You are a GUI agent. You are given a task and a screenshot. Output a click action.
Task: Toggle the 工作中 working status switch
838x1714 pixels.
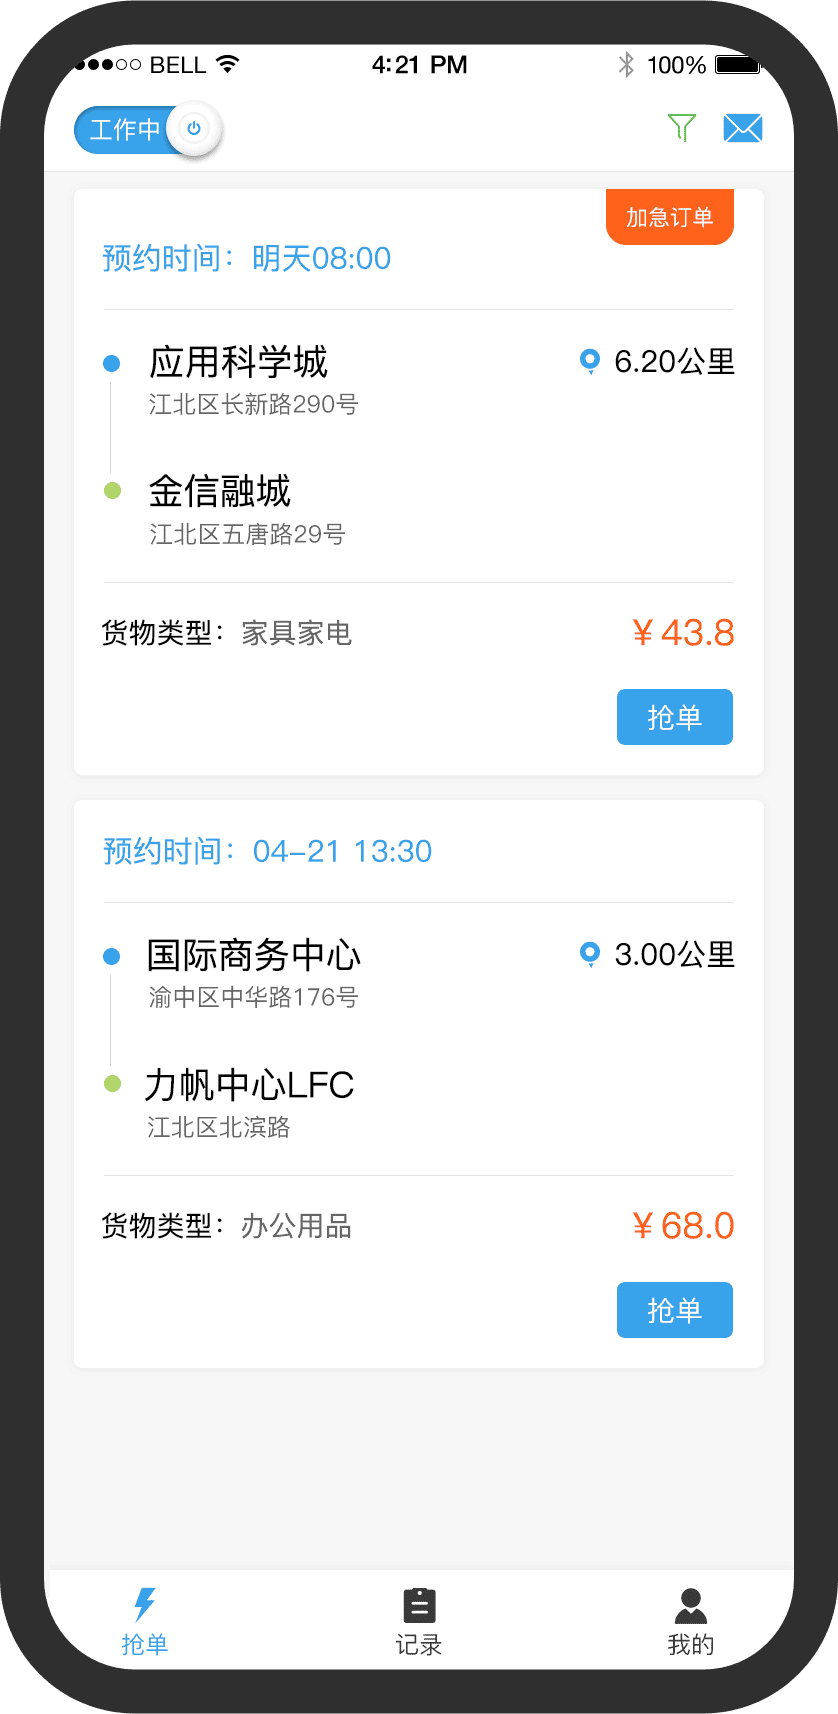tap(147, 130)
